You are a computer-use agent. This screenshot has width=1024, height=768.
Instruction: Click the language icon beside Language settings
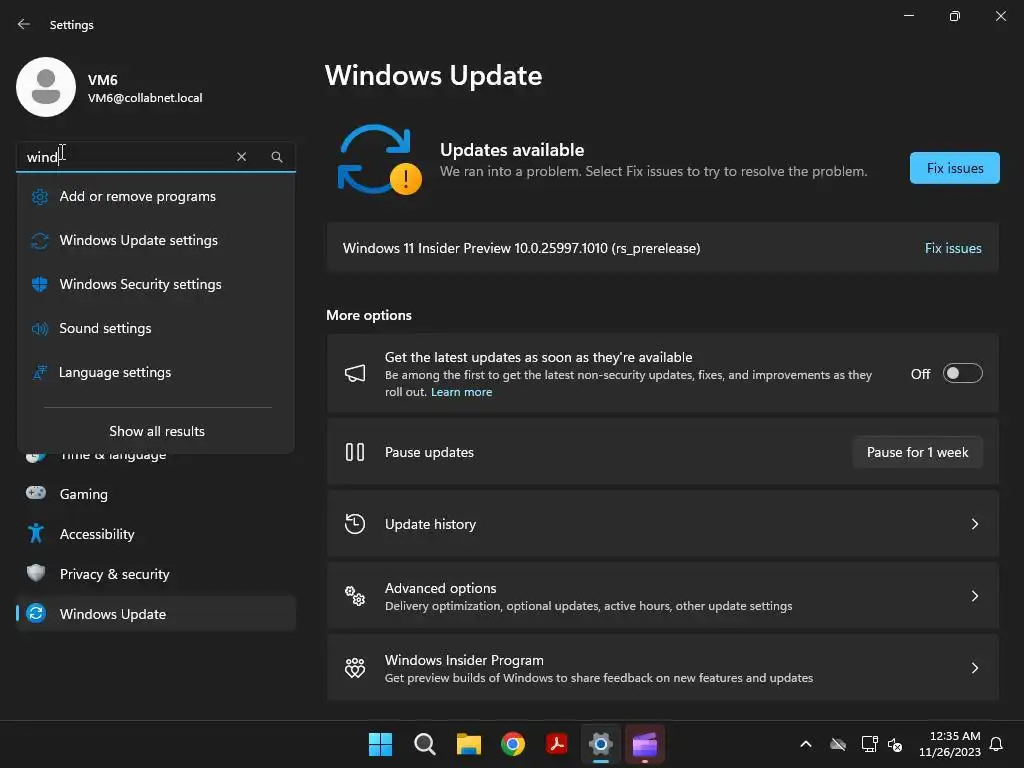point(40,372)
